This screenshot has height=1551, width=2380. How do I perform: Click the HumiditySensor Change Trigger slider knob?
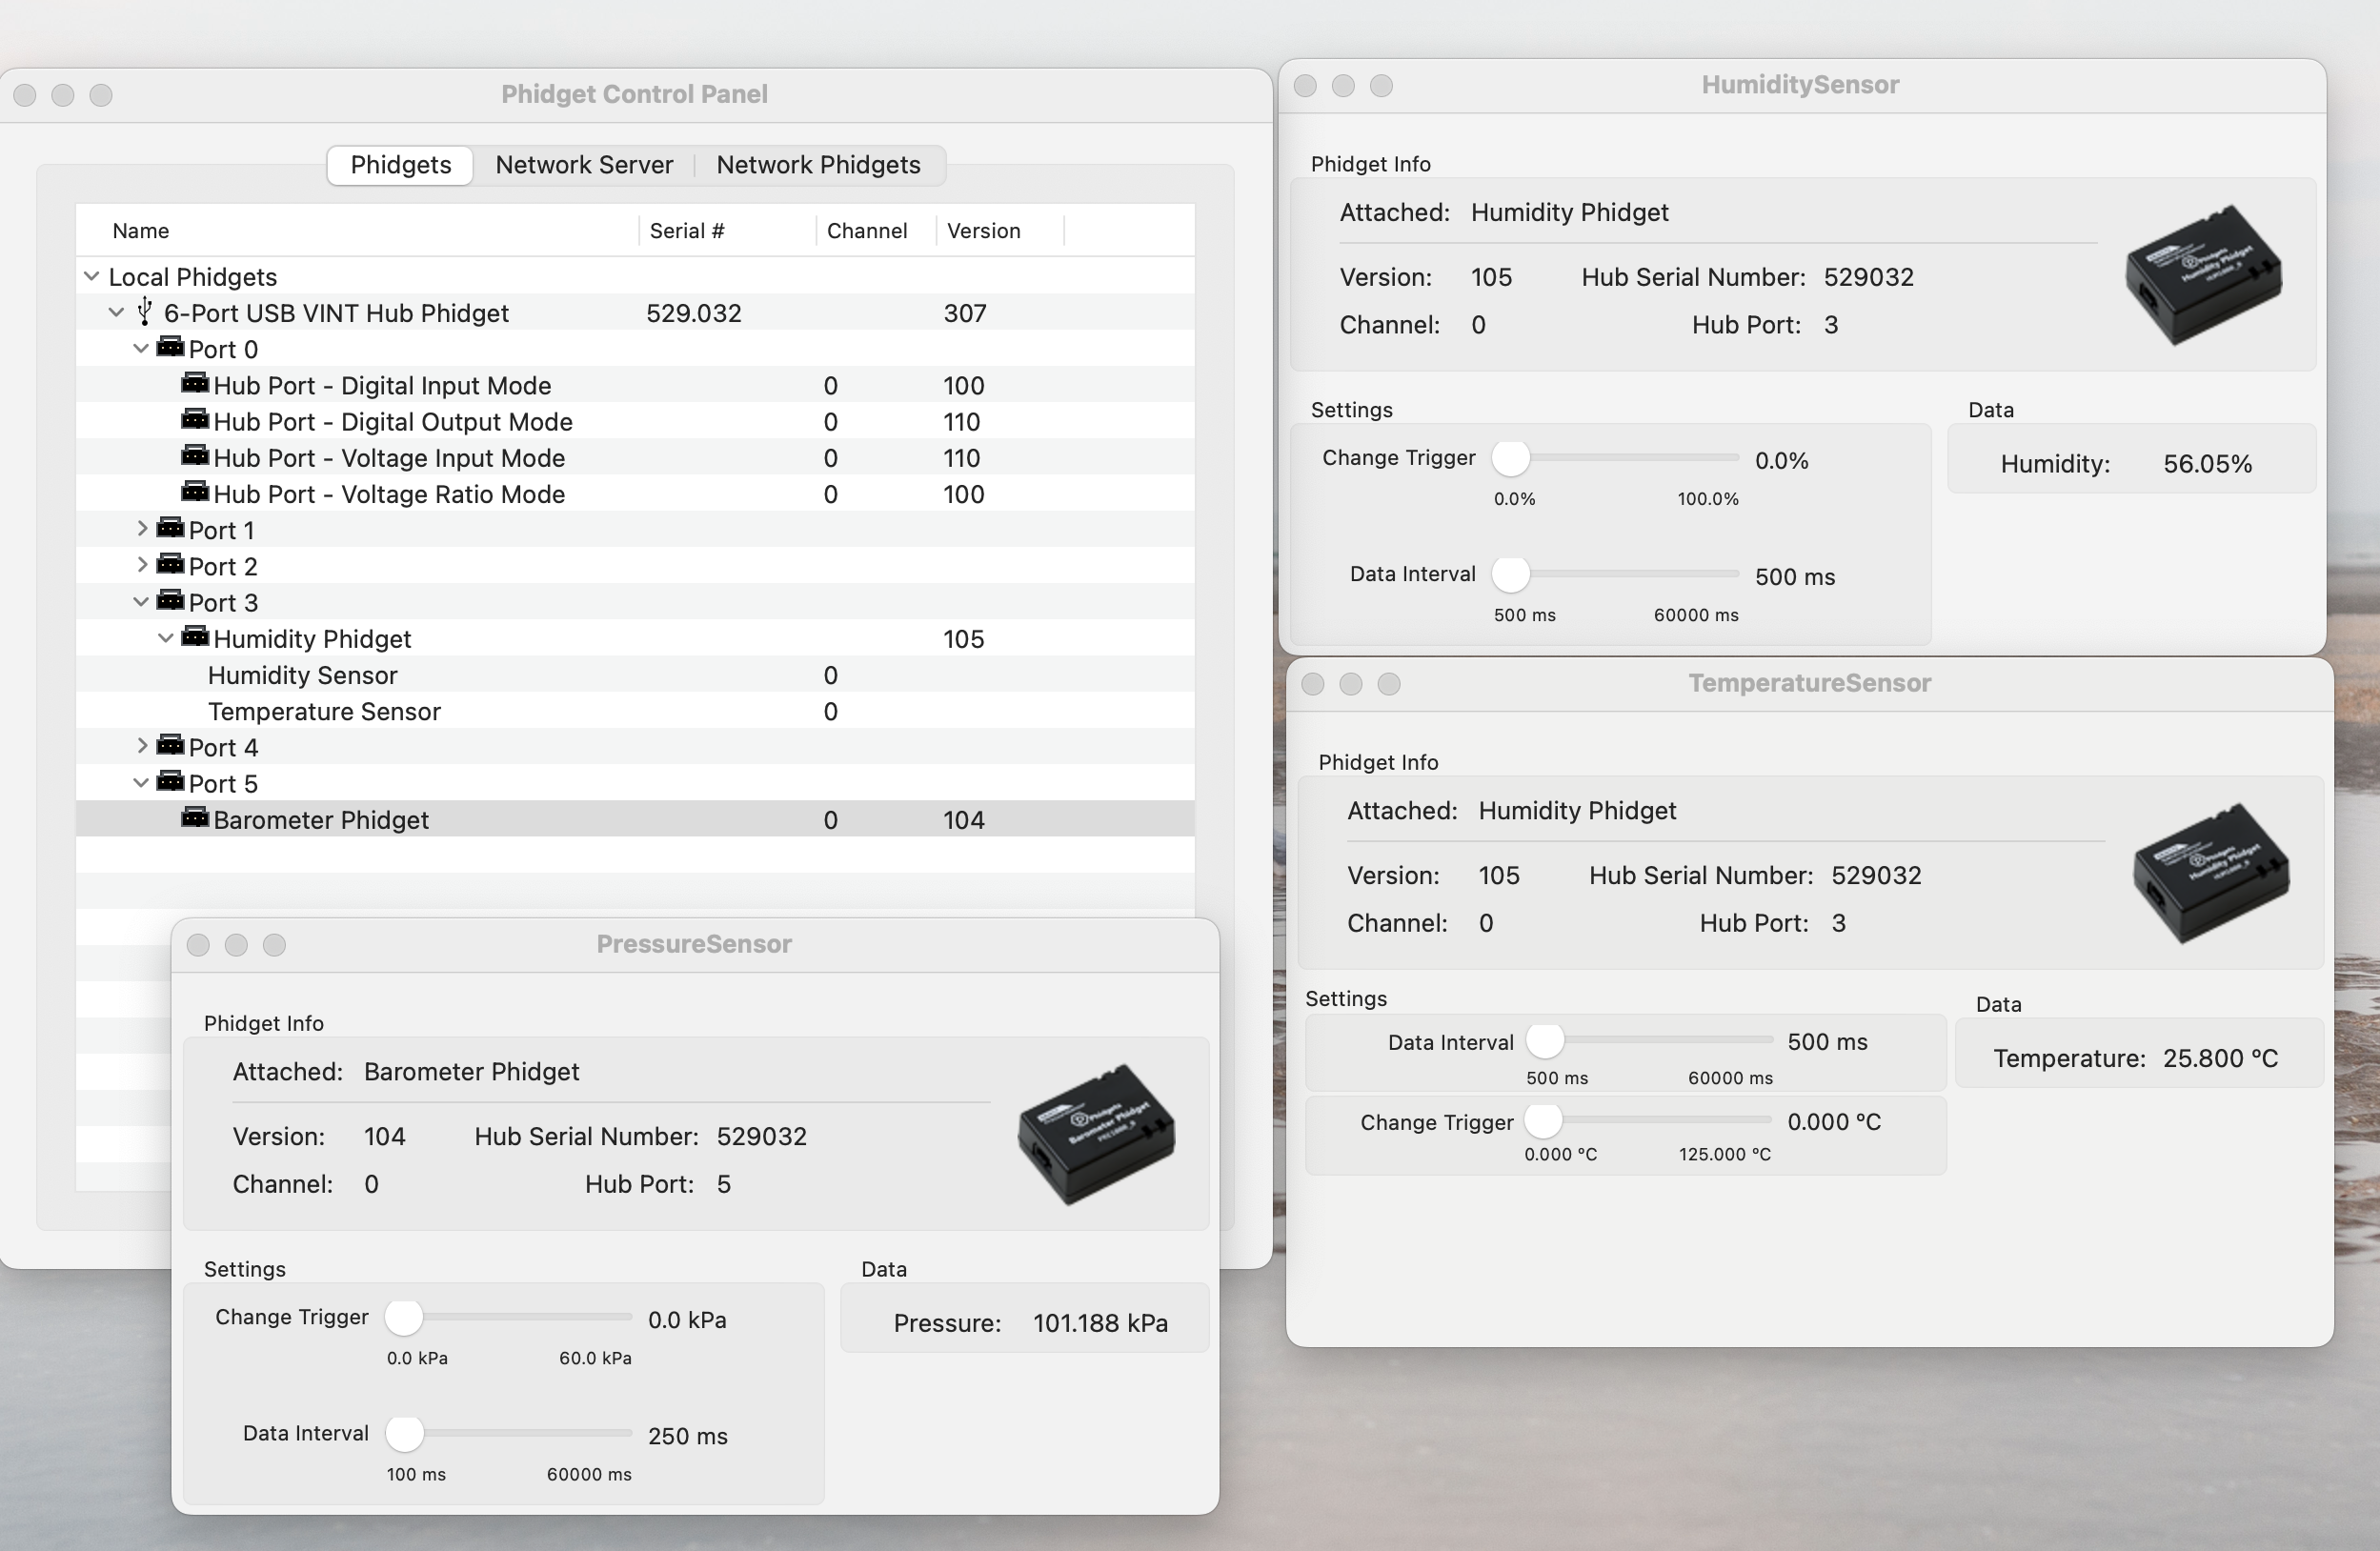[x=1511, y=458]
